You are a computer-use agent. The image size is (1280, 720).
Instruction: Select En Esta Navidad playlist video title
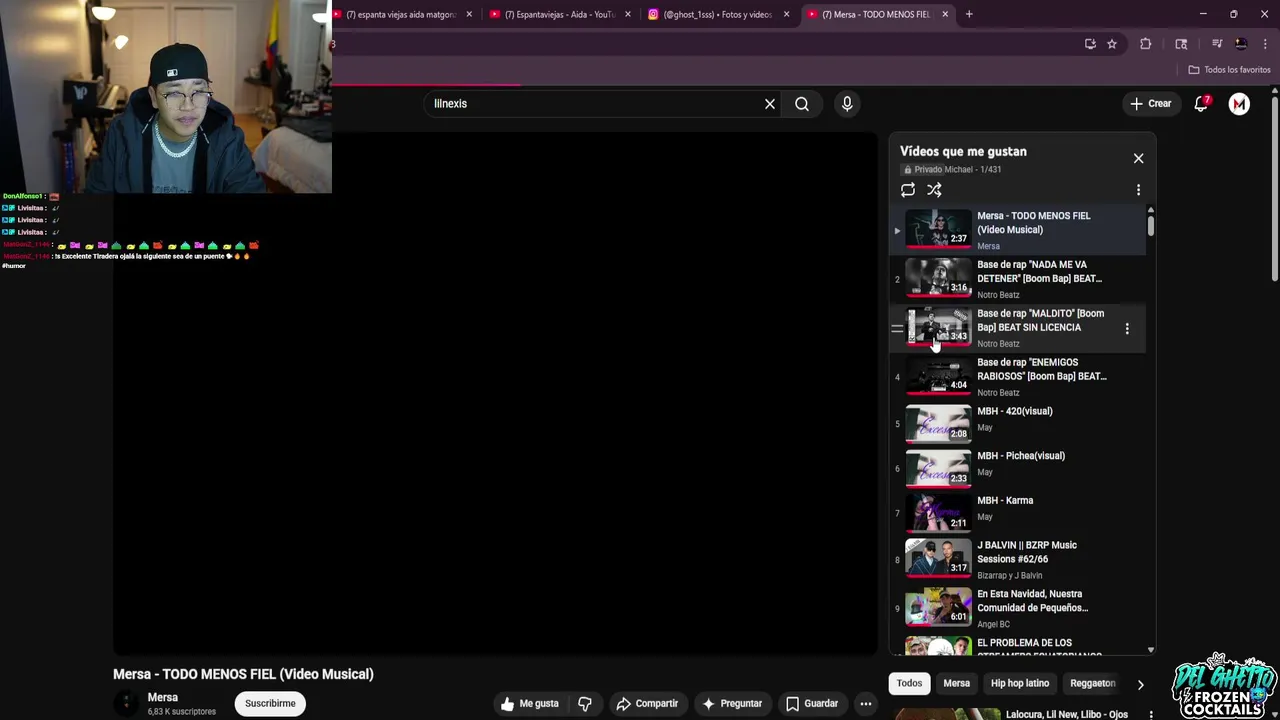click(1032, 601)
